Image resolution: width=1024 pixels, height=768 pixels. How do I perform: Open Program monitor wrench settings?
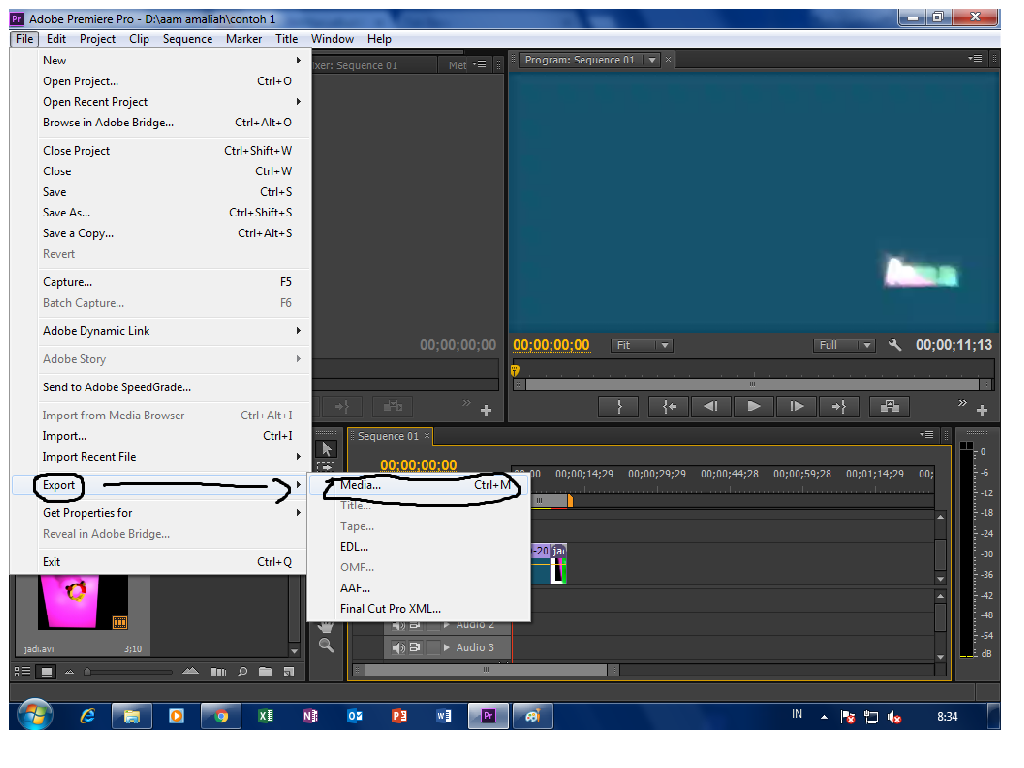(x=895, y=345)
